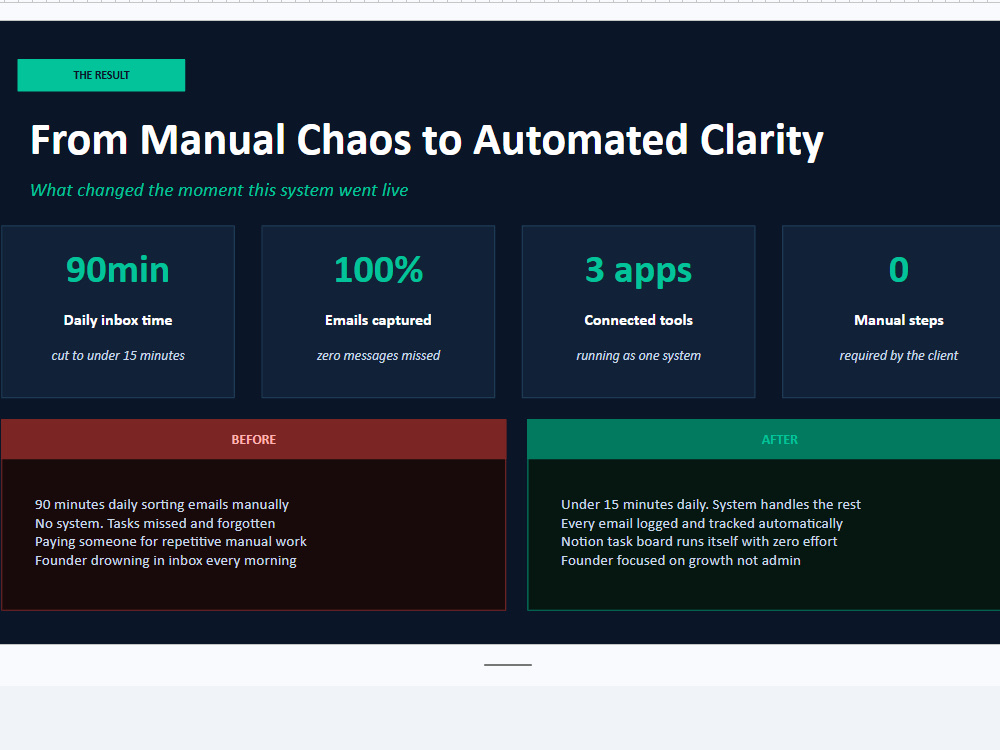This screenshot has width=1000, height=750.
Task: Click the text required by the client
Action: pos(899,356)
